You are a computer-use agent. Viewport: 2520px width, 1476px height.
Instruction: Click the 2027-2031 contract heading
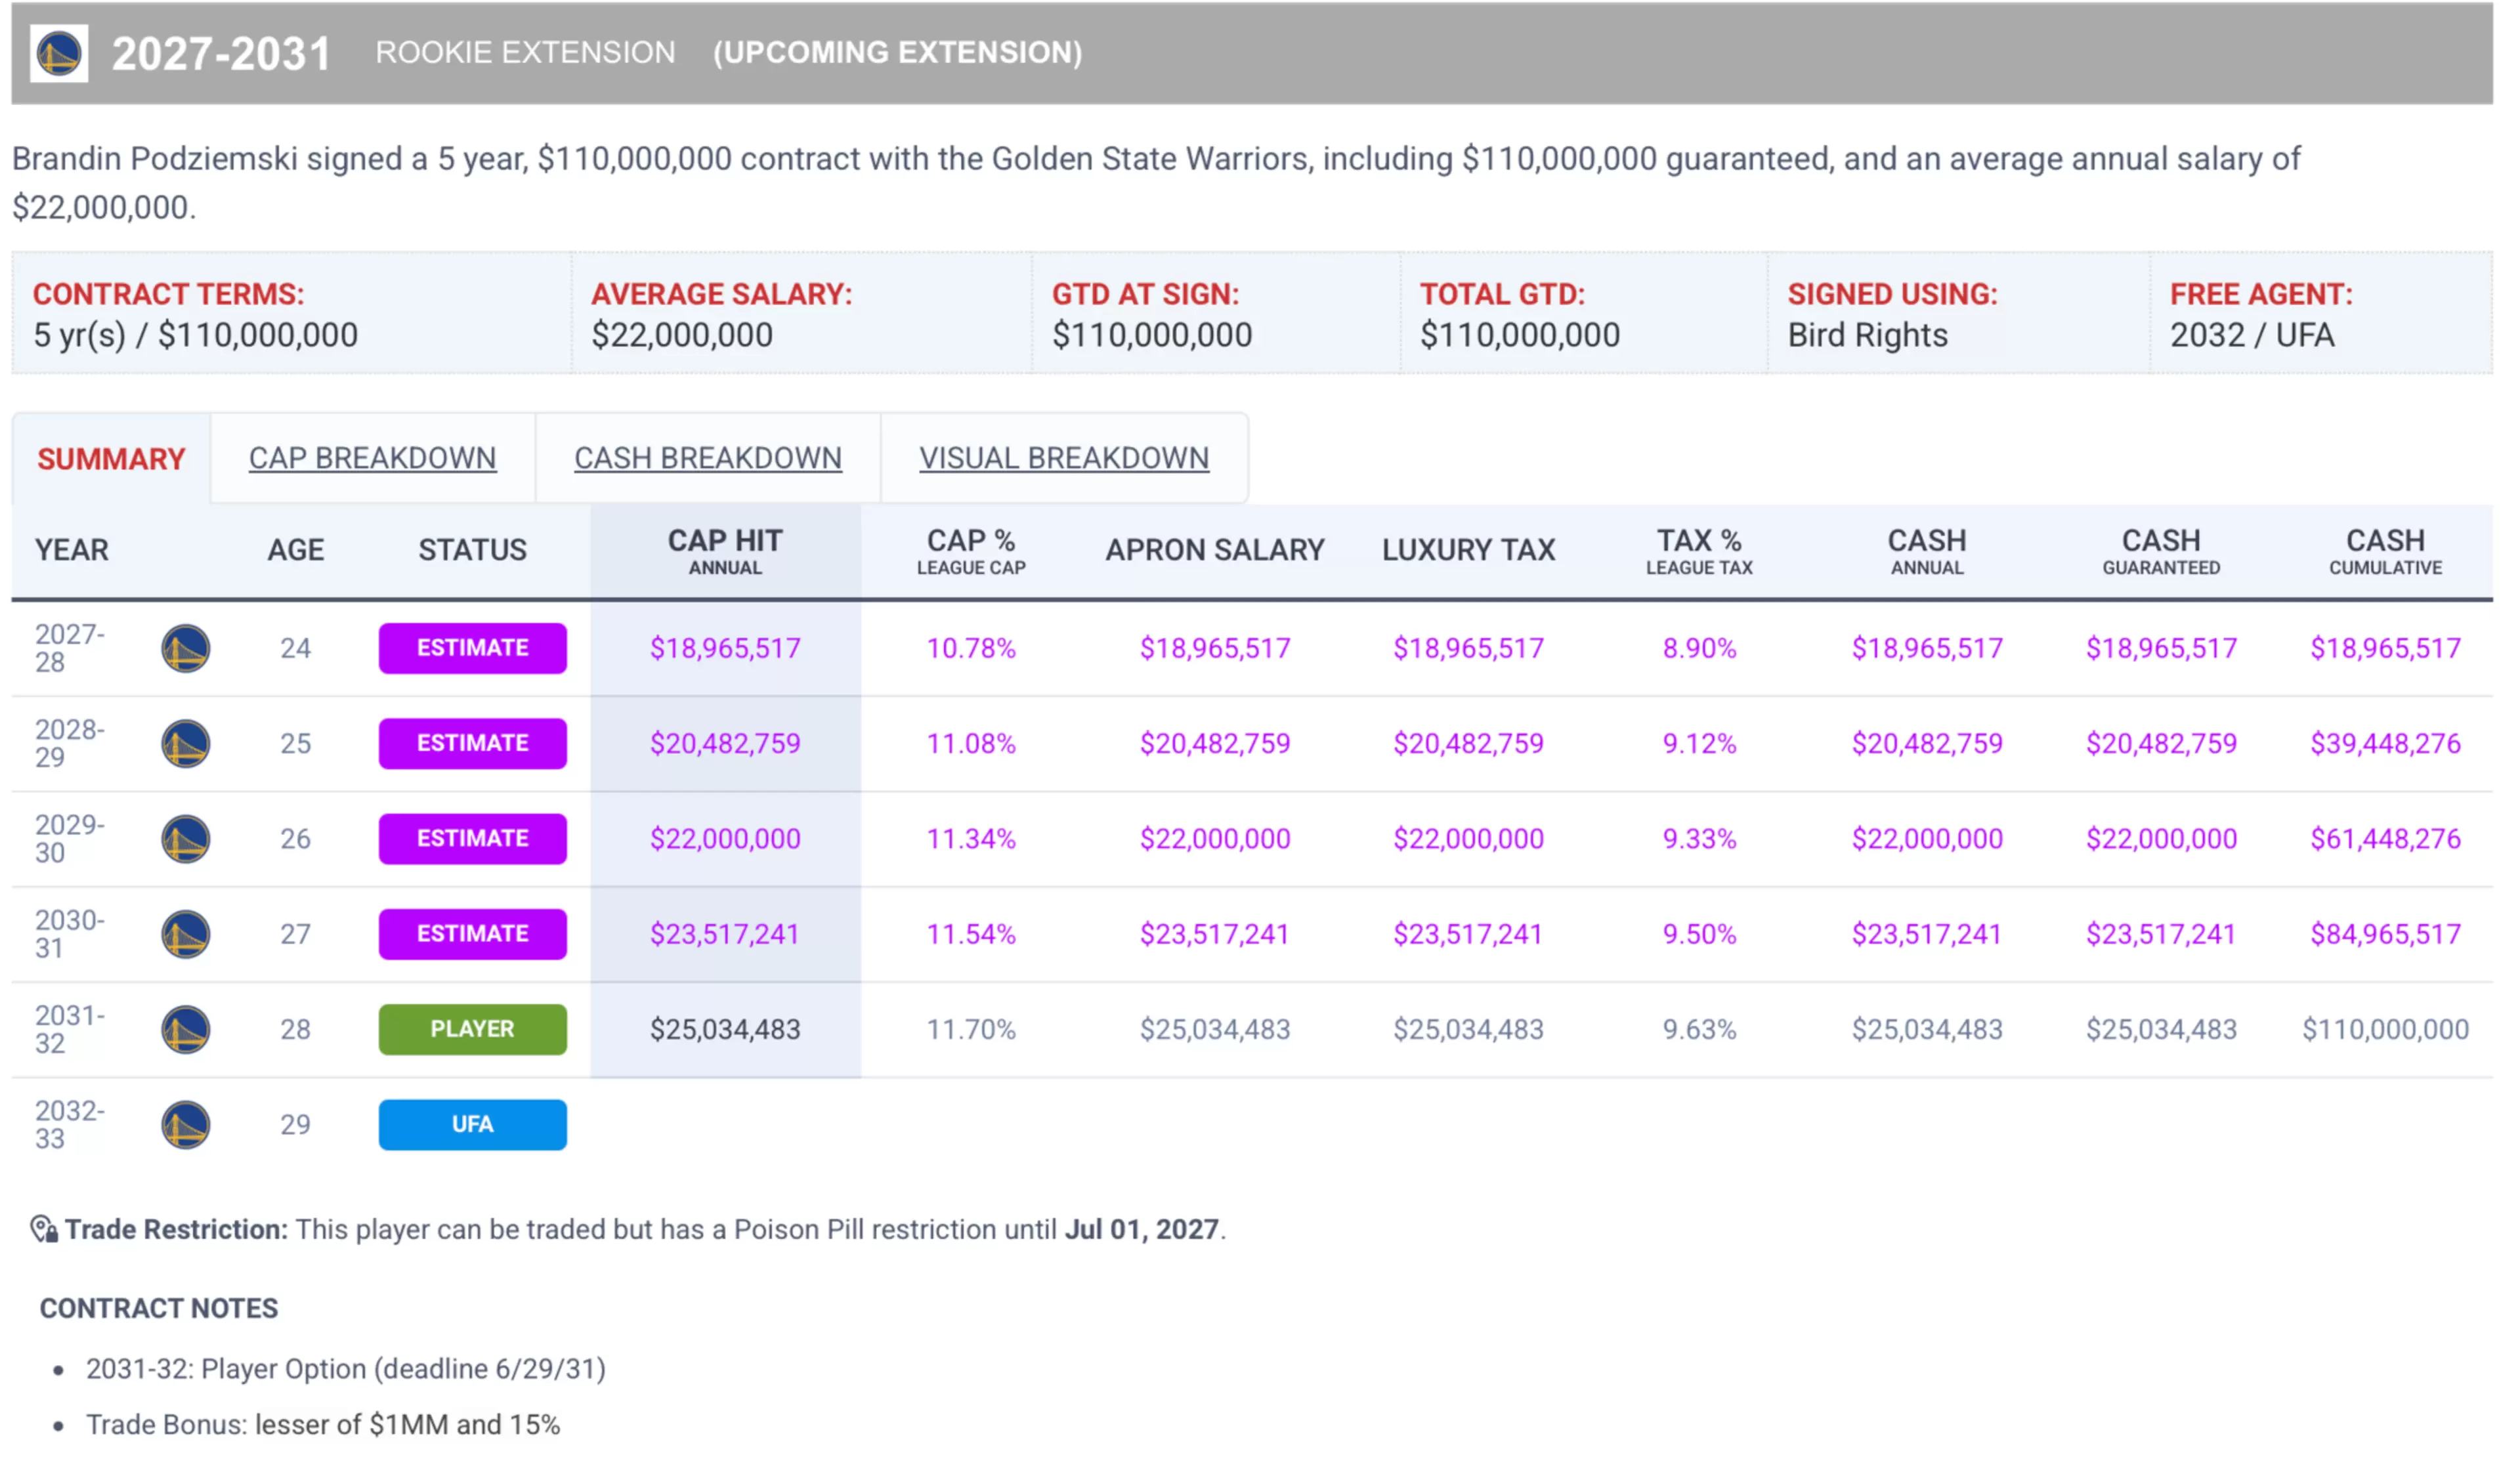[222, 54]
